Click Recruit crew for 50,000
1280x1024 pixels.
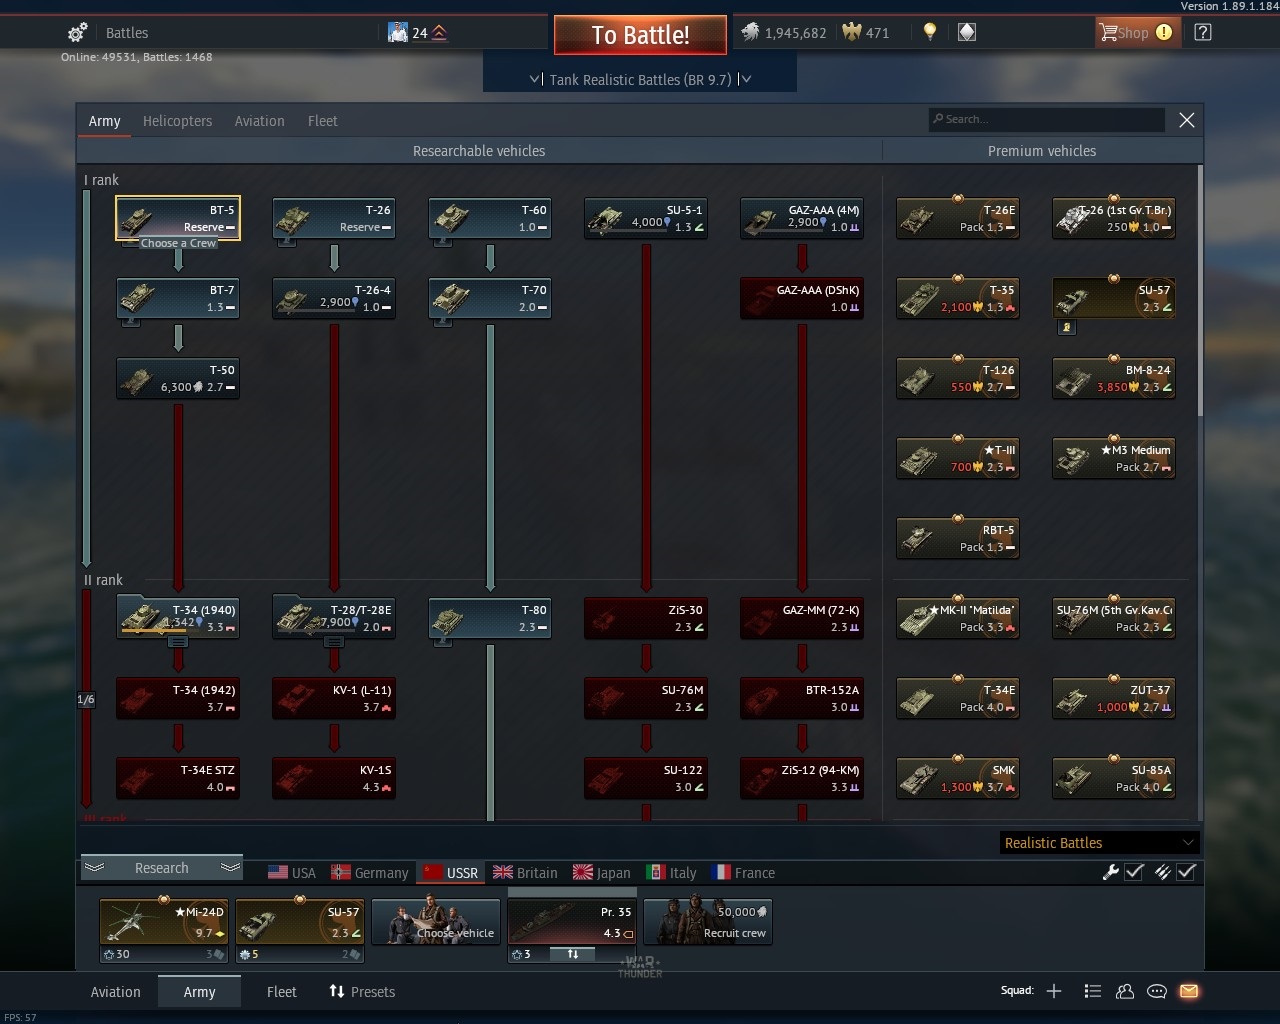(x=707, y=921)
